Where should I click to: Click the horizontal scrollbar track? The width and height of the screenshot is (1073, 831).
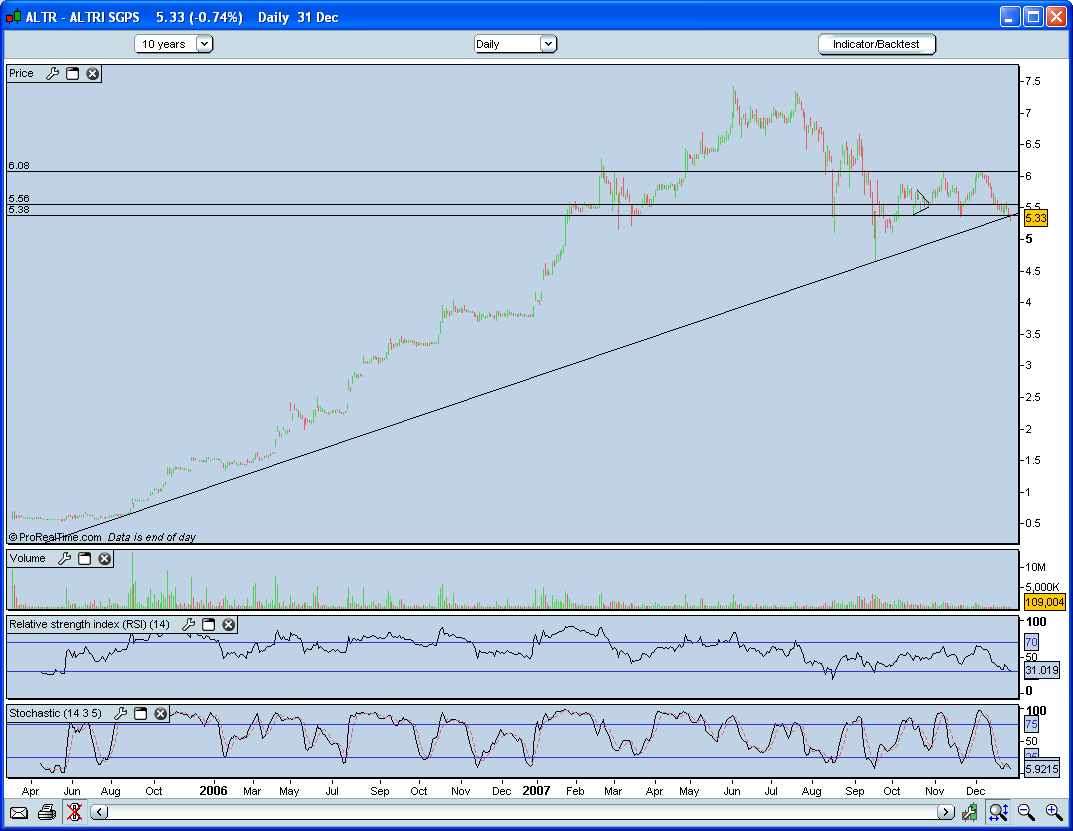(x=523, y=813)
